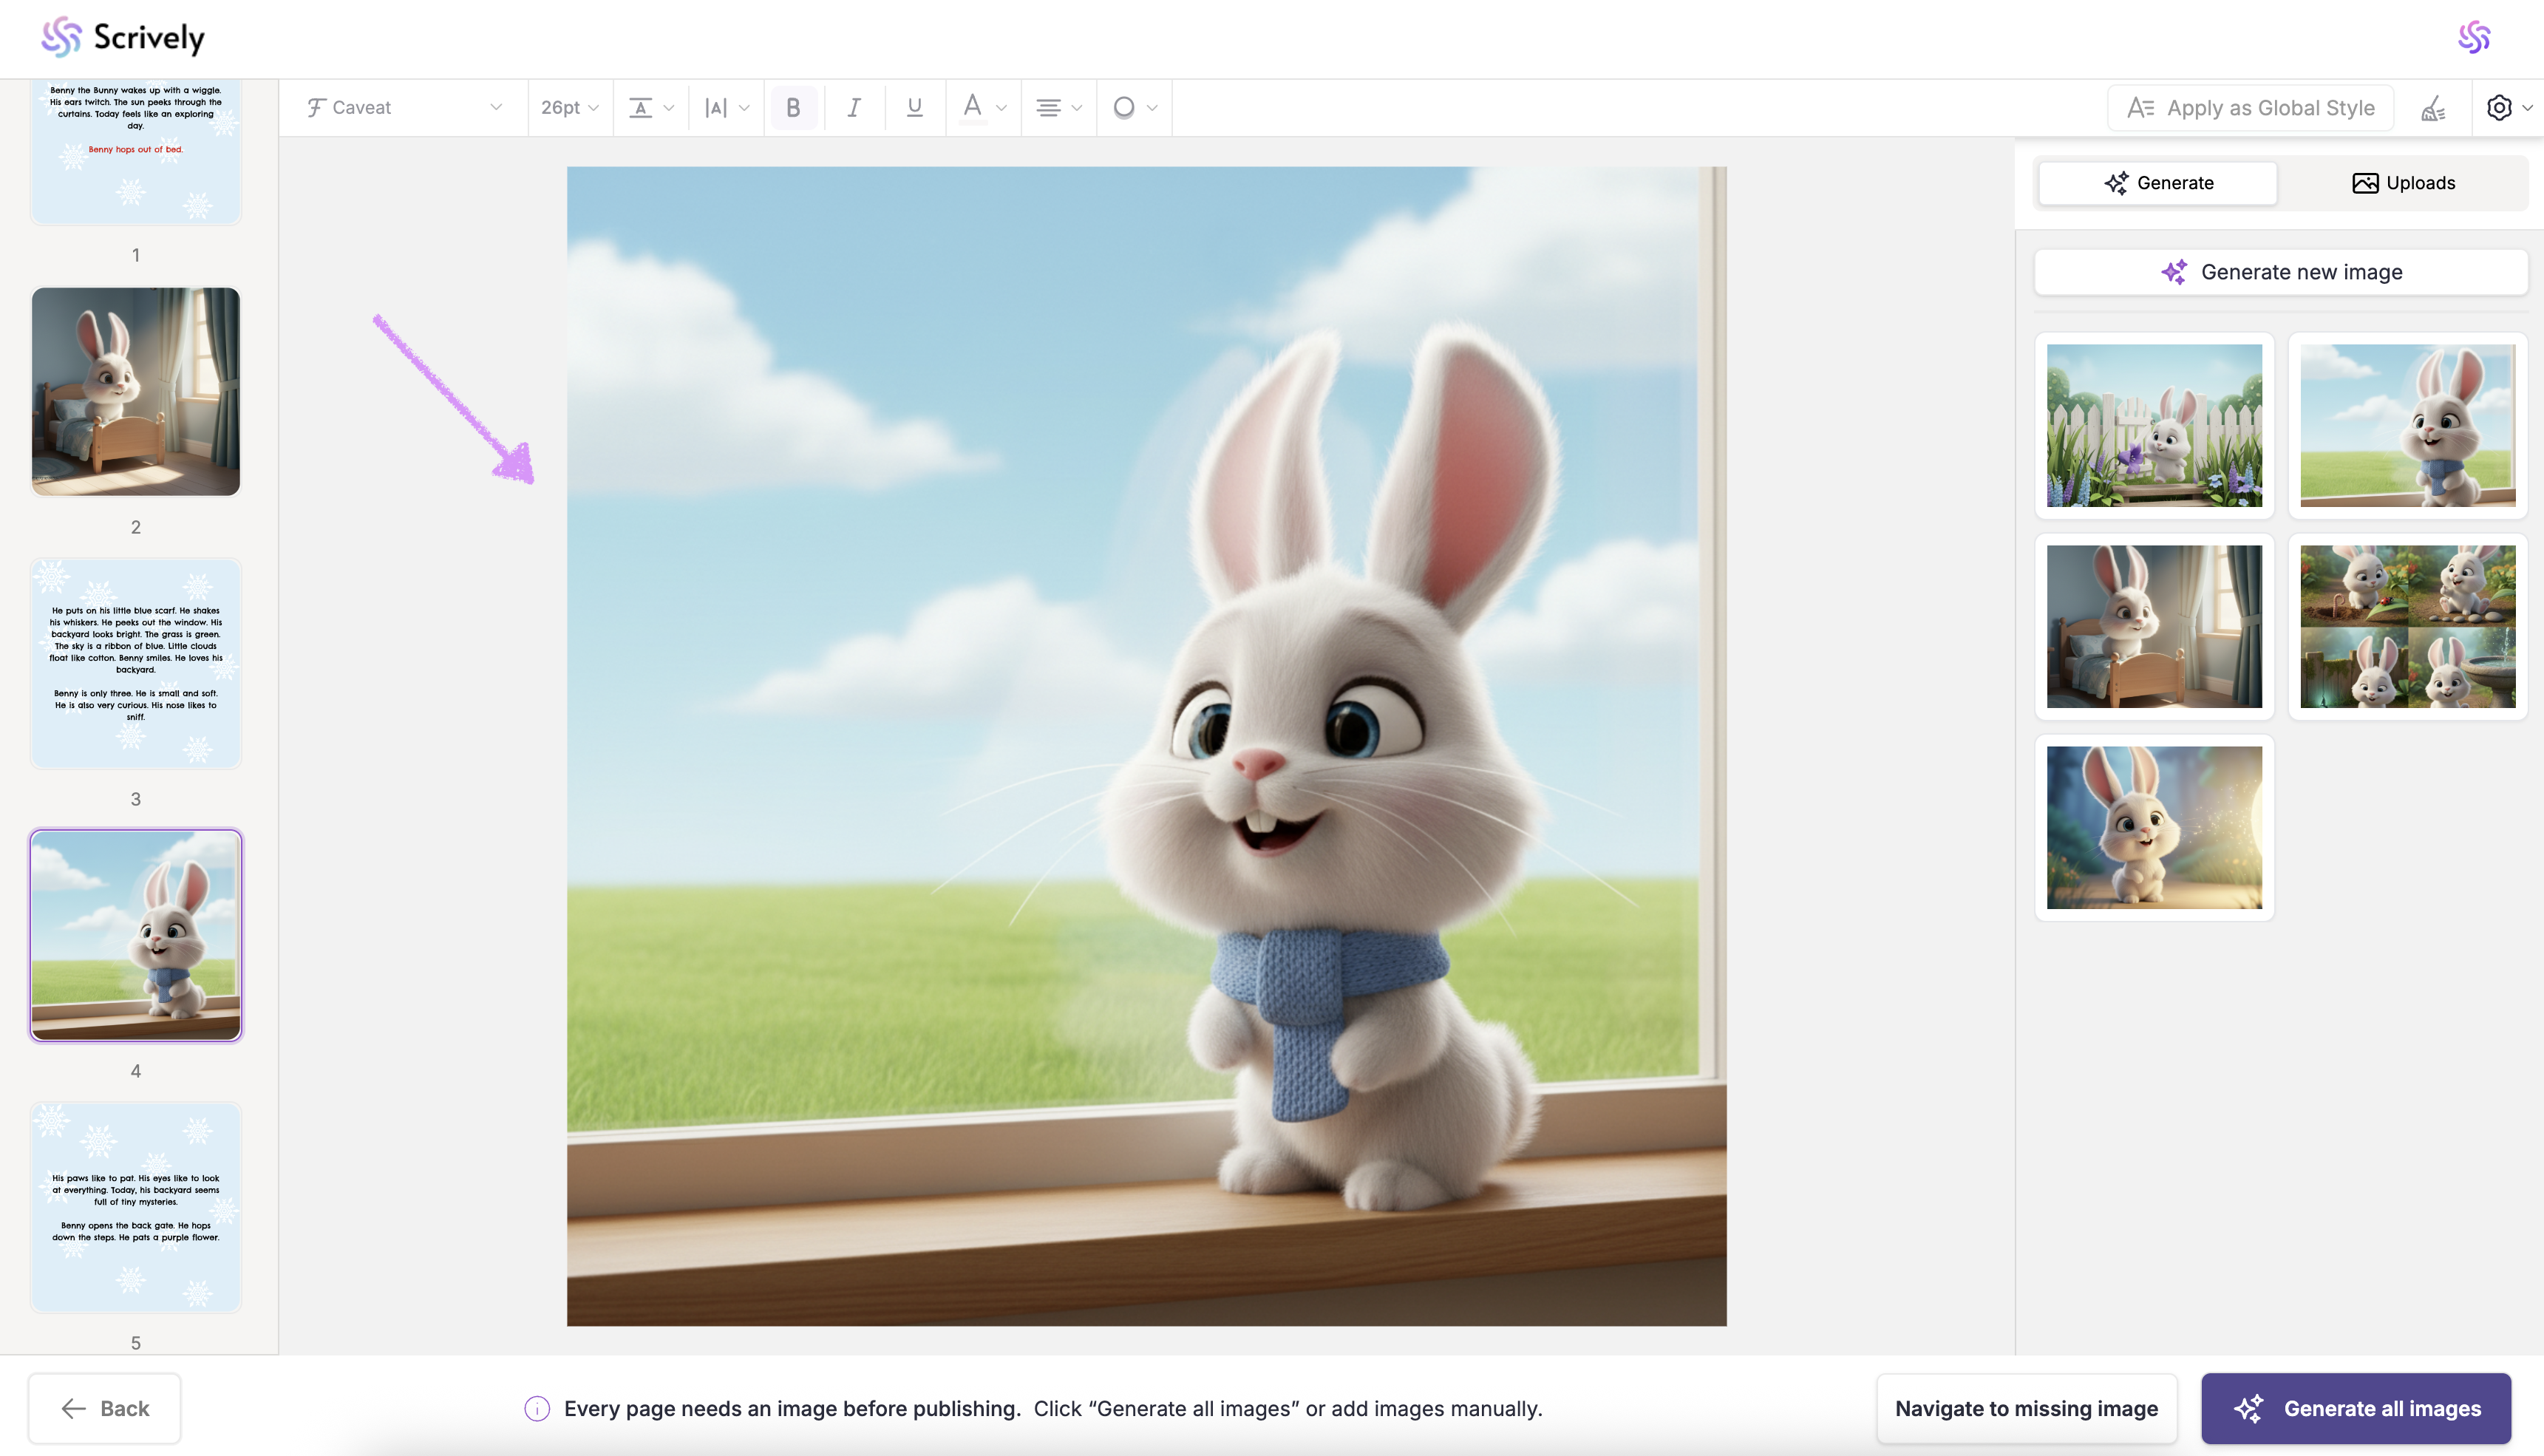Screen dimensions: 2544x1456
Task: Switch to the Generate tab
Action: coord(2158,183)
